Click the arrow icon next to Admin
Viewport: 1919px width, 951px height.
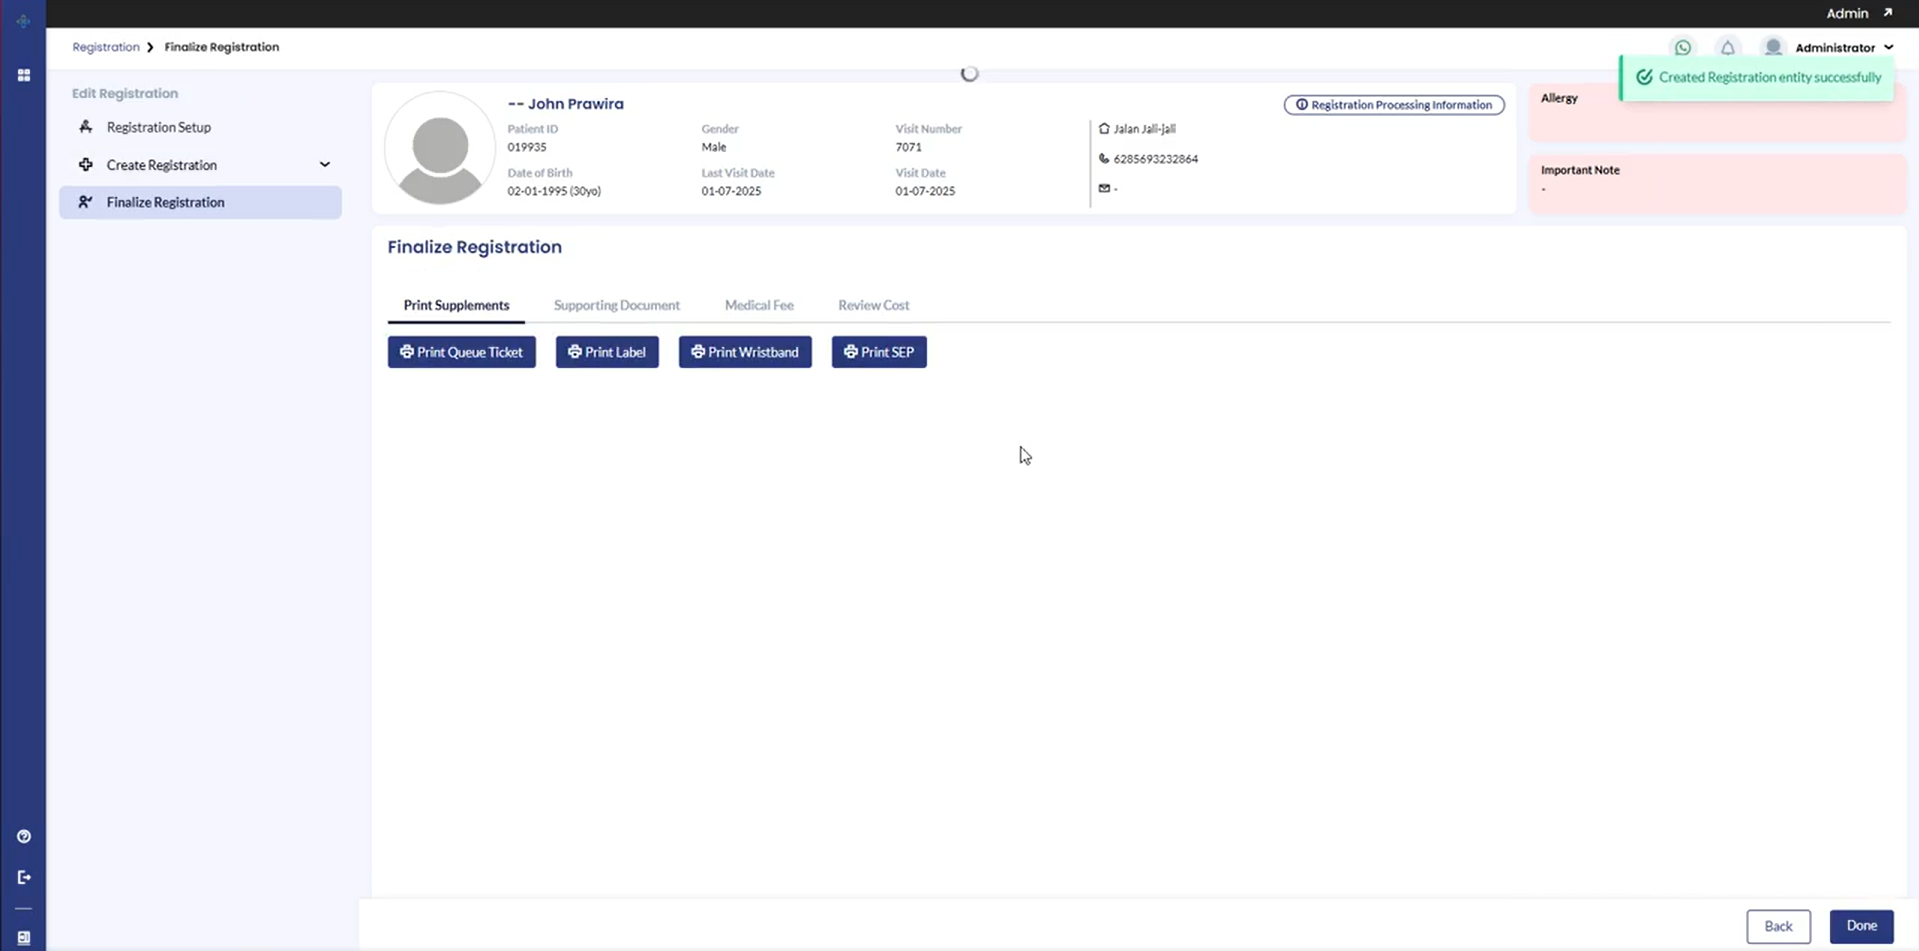(1888, 13)
